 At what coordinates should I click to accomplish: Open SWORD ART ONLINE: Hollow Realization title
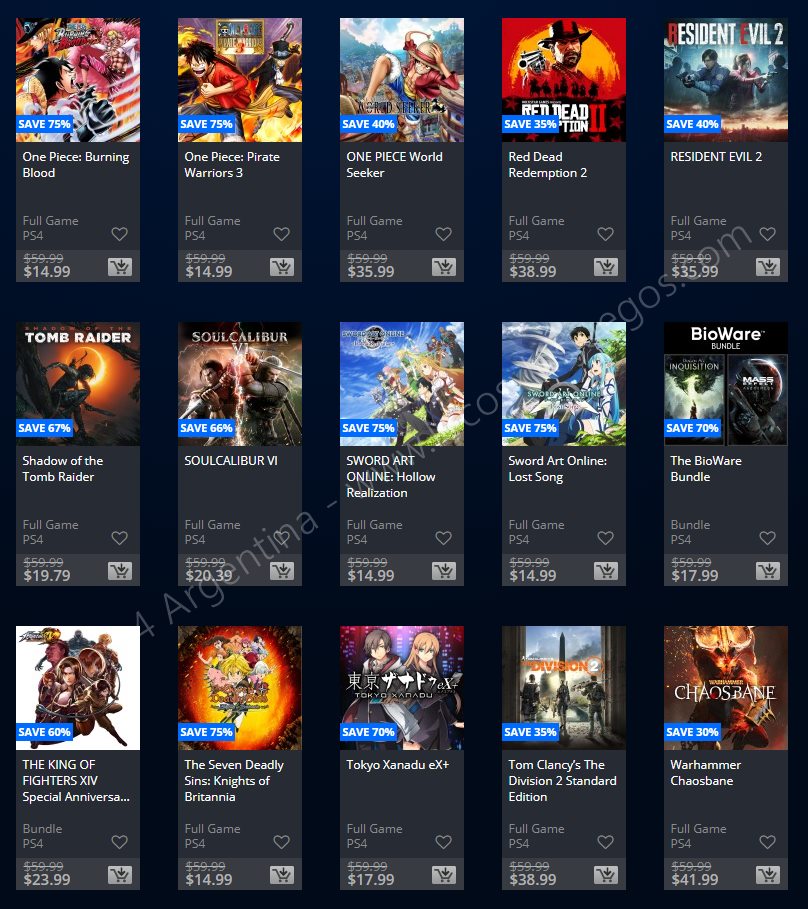click(x=390, y=477)
